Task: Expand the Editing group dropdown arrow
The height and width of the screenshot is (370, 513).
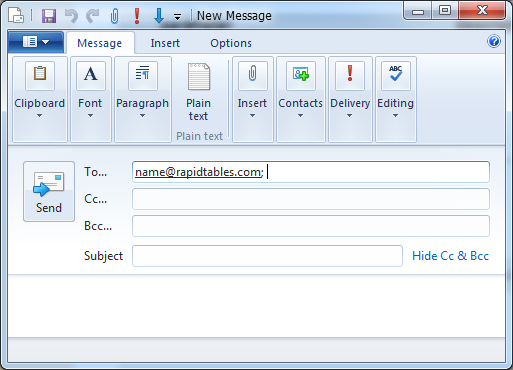Action: coord(395,115)
